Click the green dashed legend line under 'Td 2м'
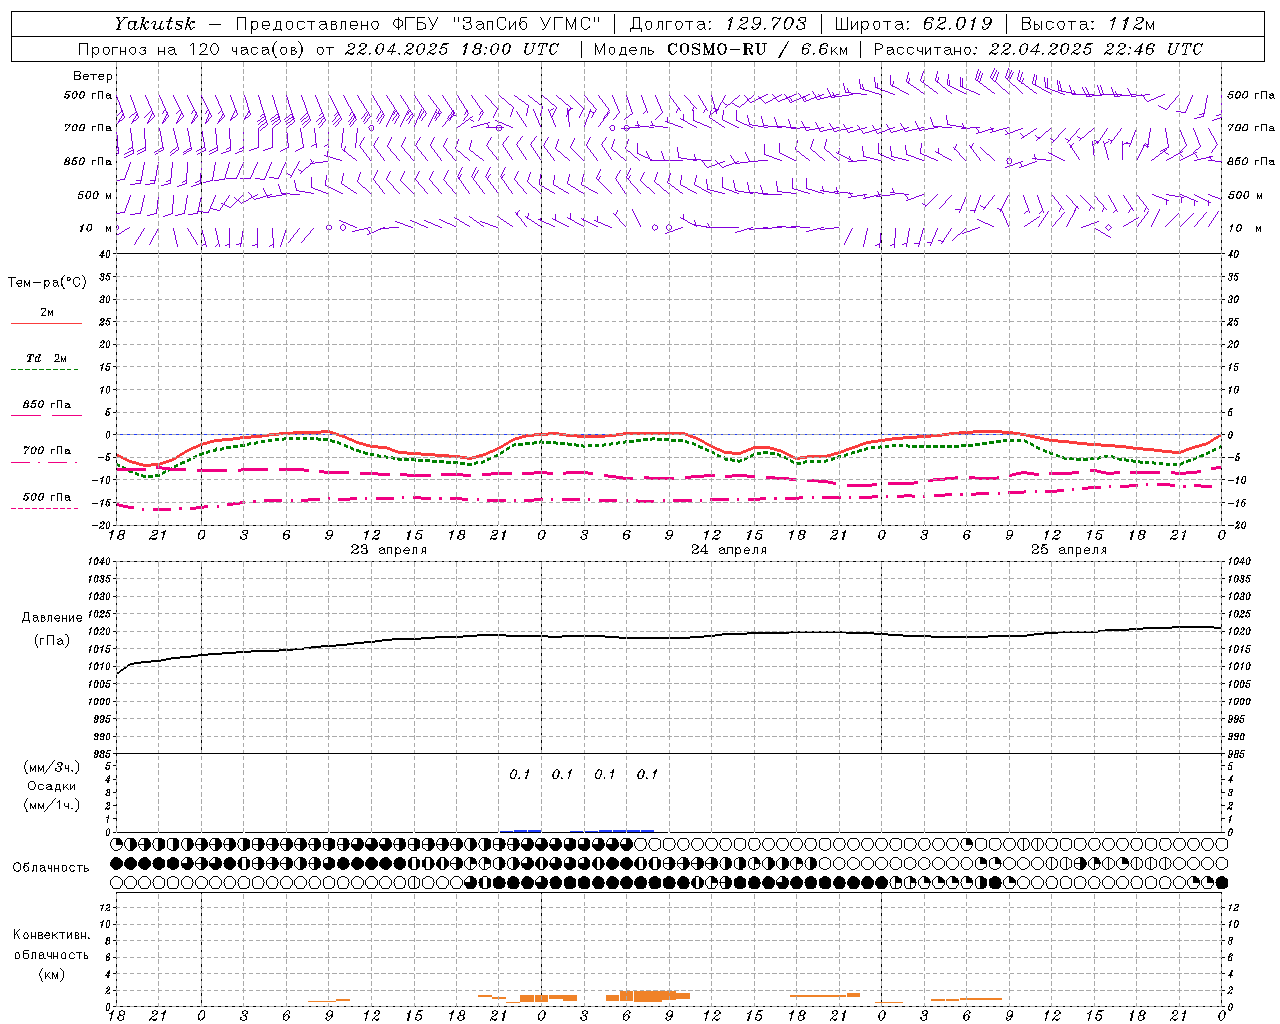The height and width of the screenshot is (1024, 1280). click(44, 370)
